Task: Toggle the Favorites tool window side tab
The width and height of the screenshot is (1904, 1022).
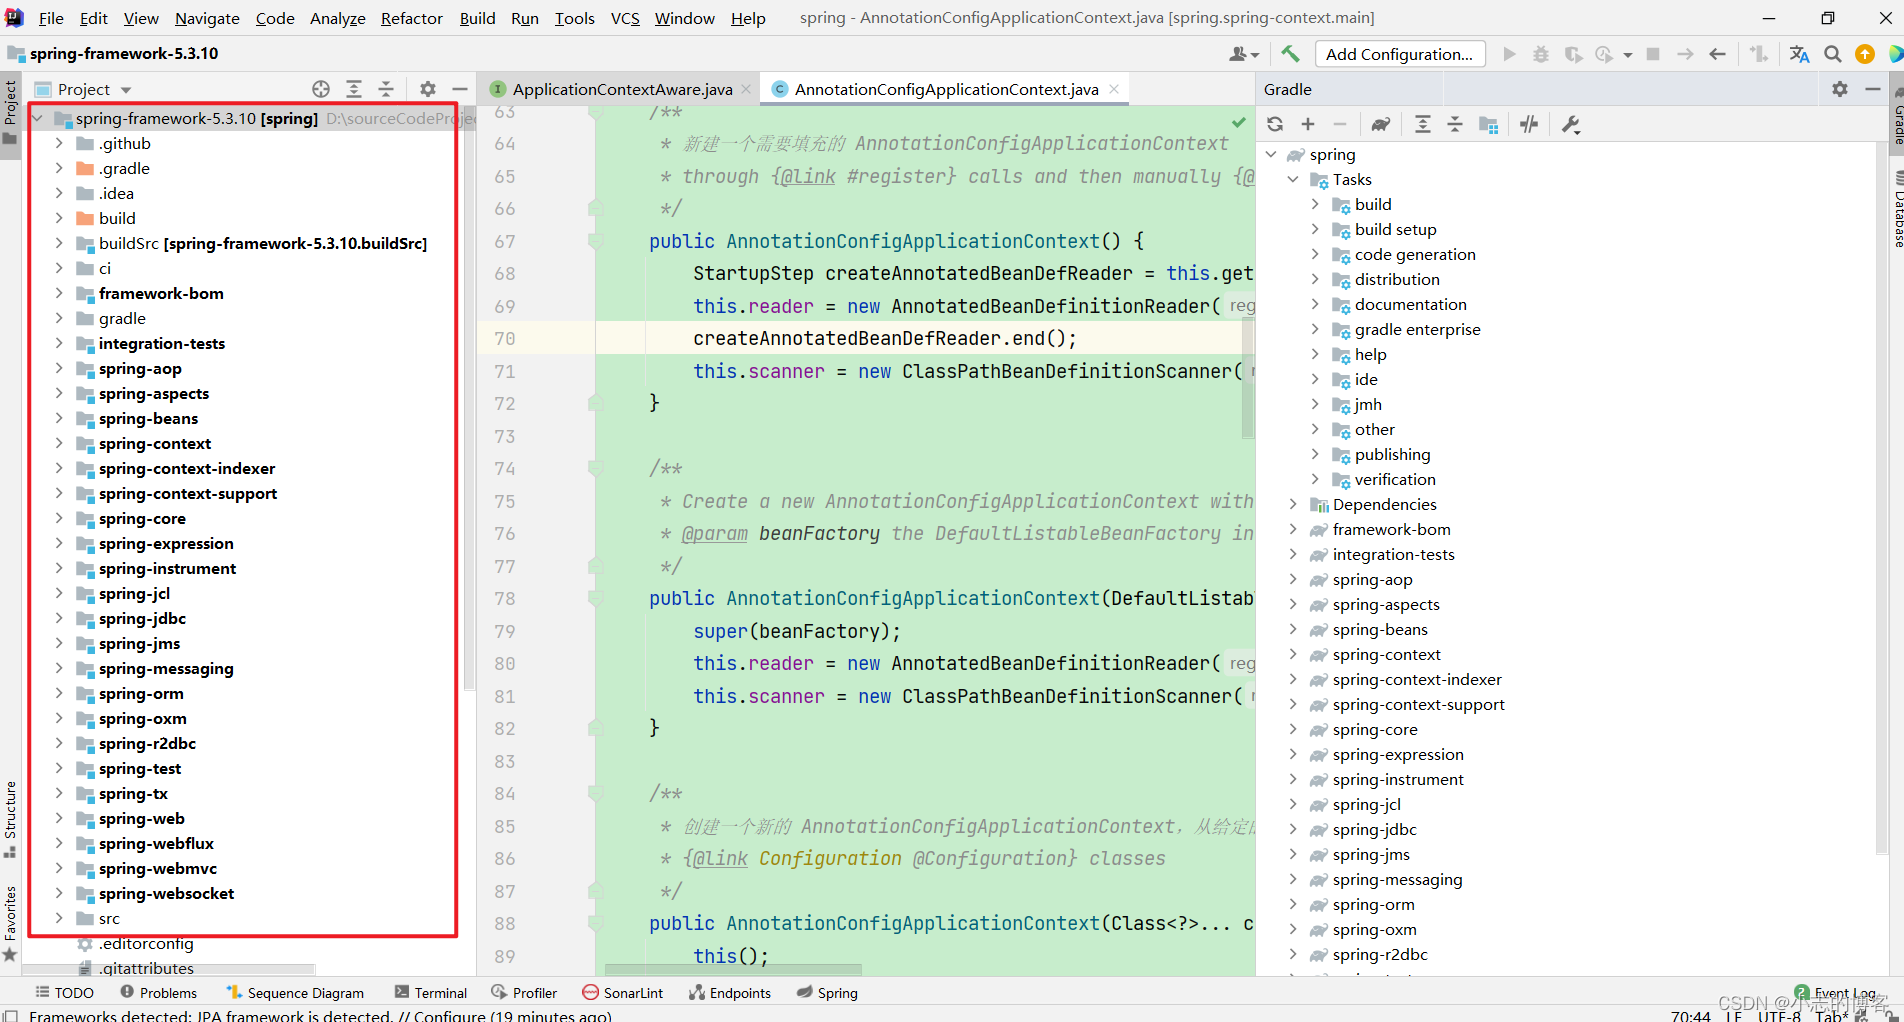Action: [10, 924]
